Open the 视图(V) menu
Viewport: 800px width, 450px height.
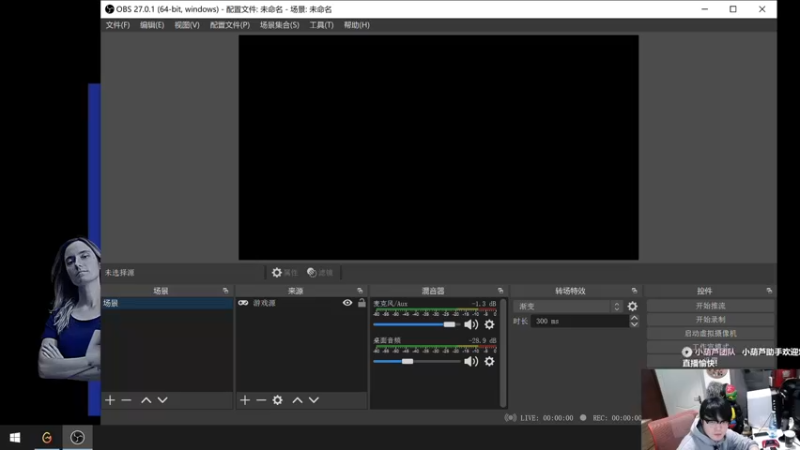pos(187,25)
